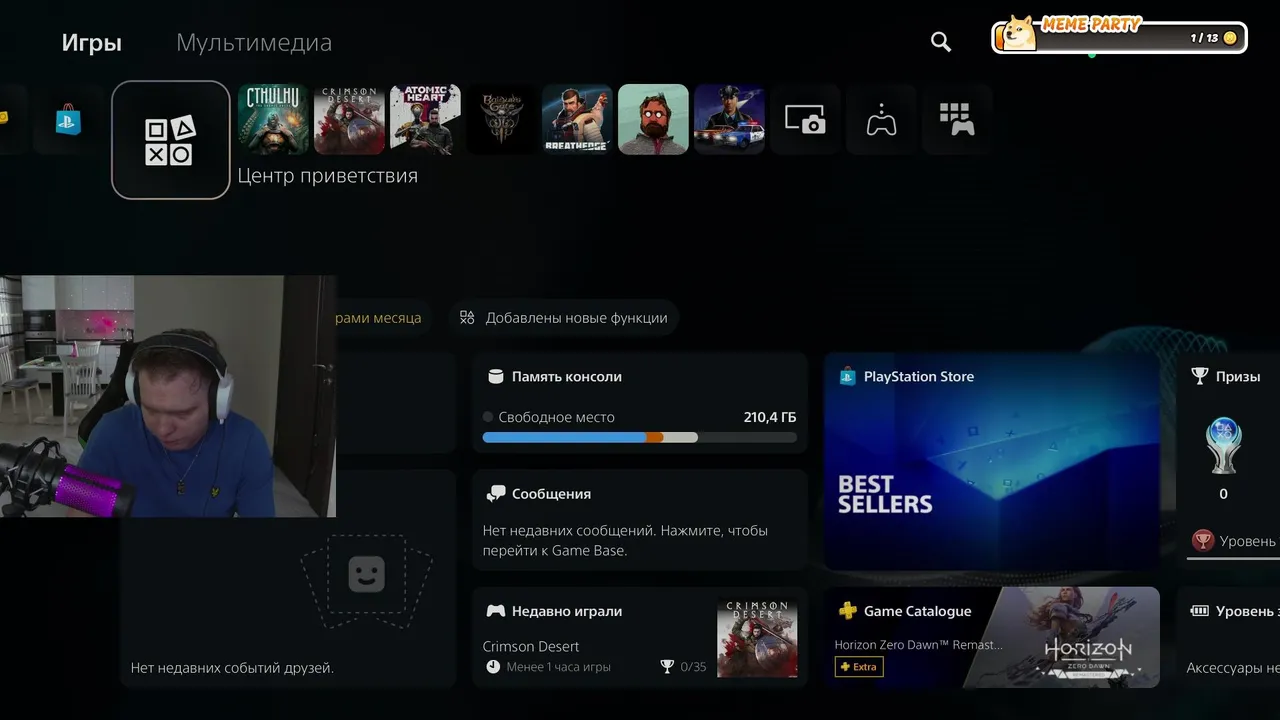Click the Память консоли storage icon

pos(495,377)
